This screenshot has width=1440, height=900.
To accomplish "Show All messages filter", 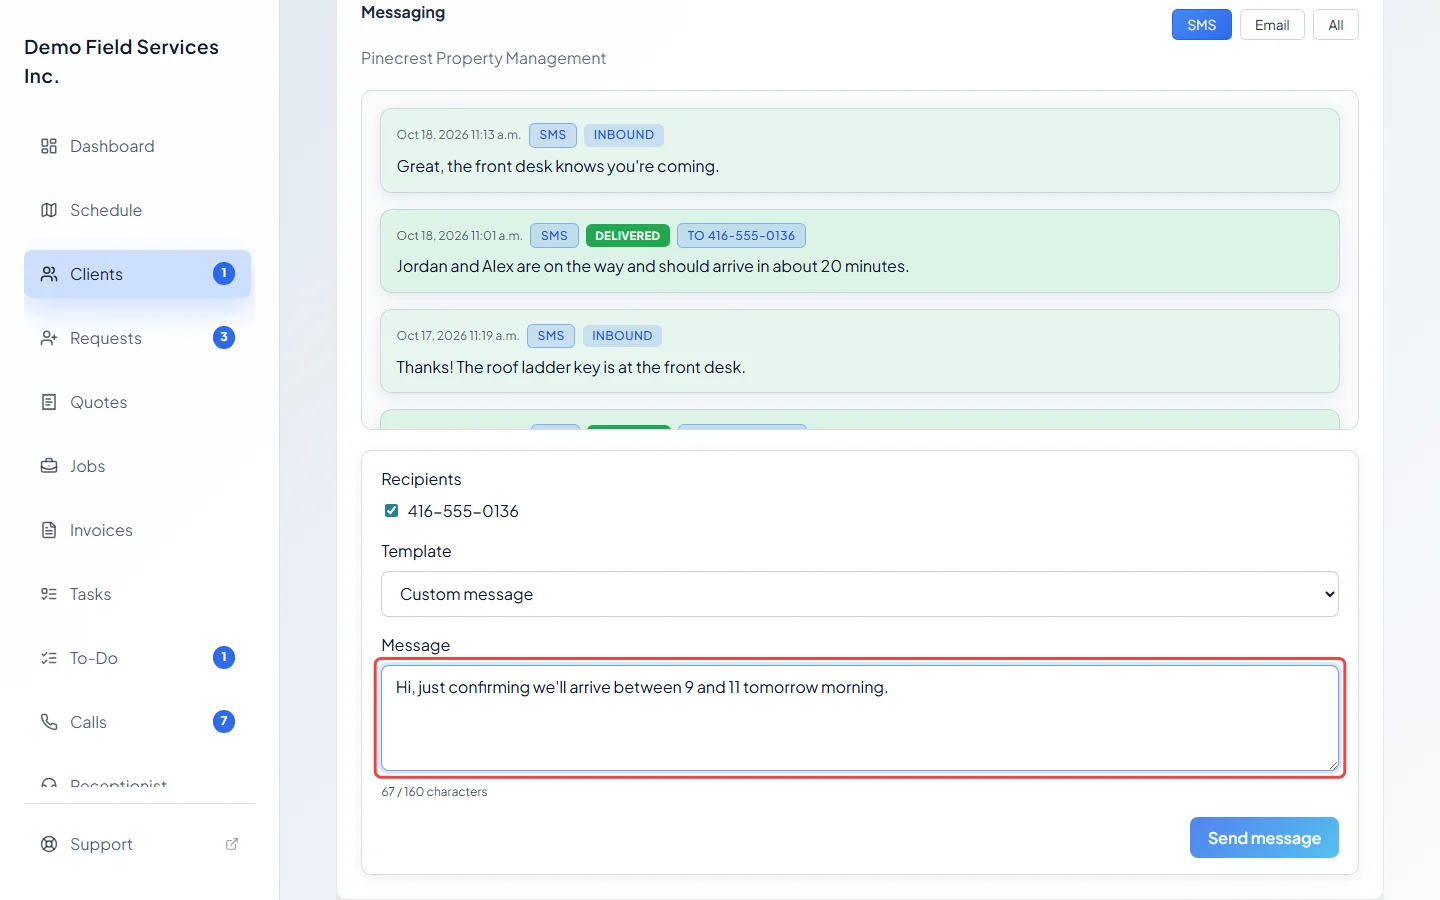I will [1336, 25].
